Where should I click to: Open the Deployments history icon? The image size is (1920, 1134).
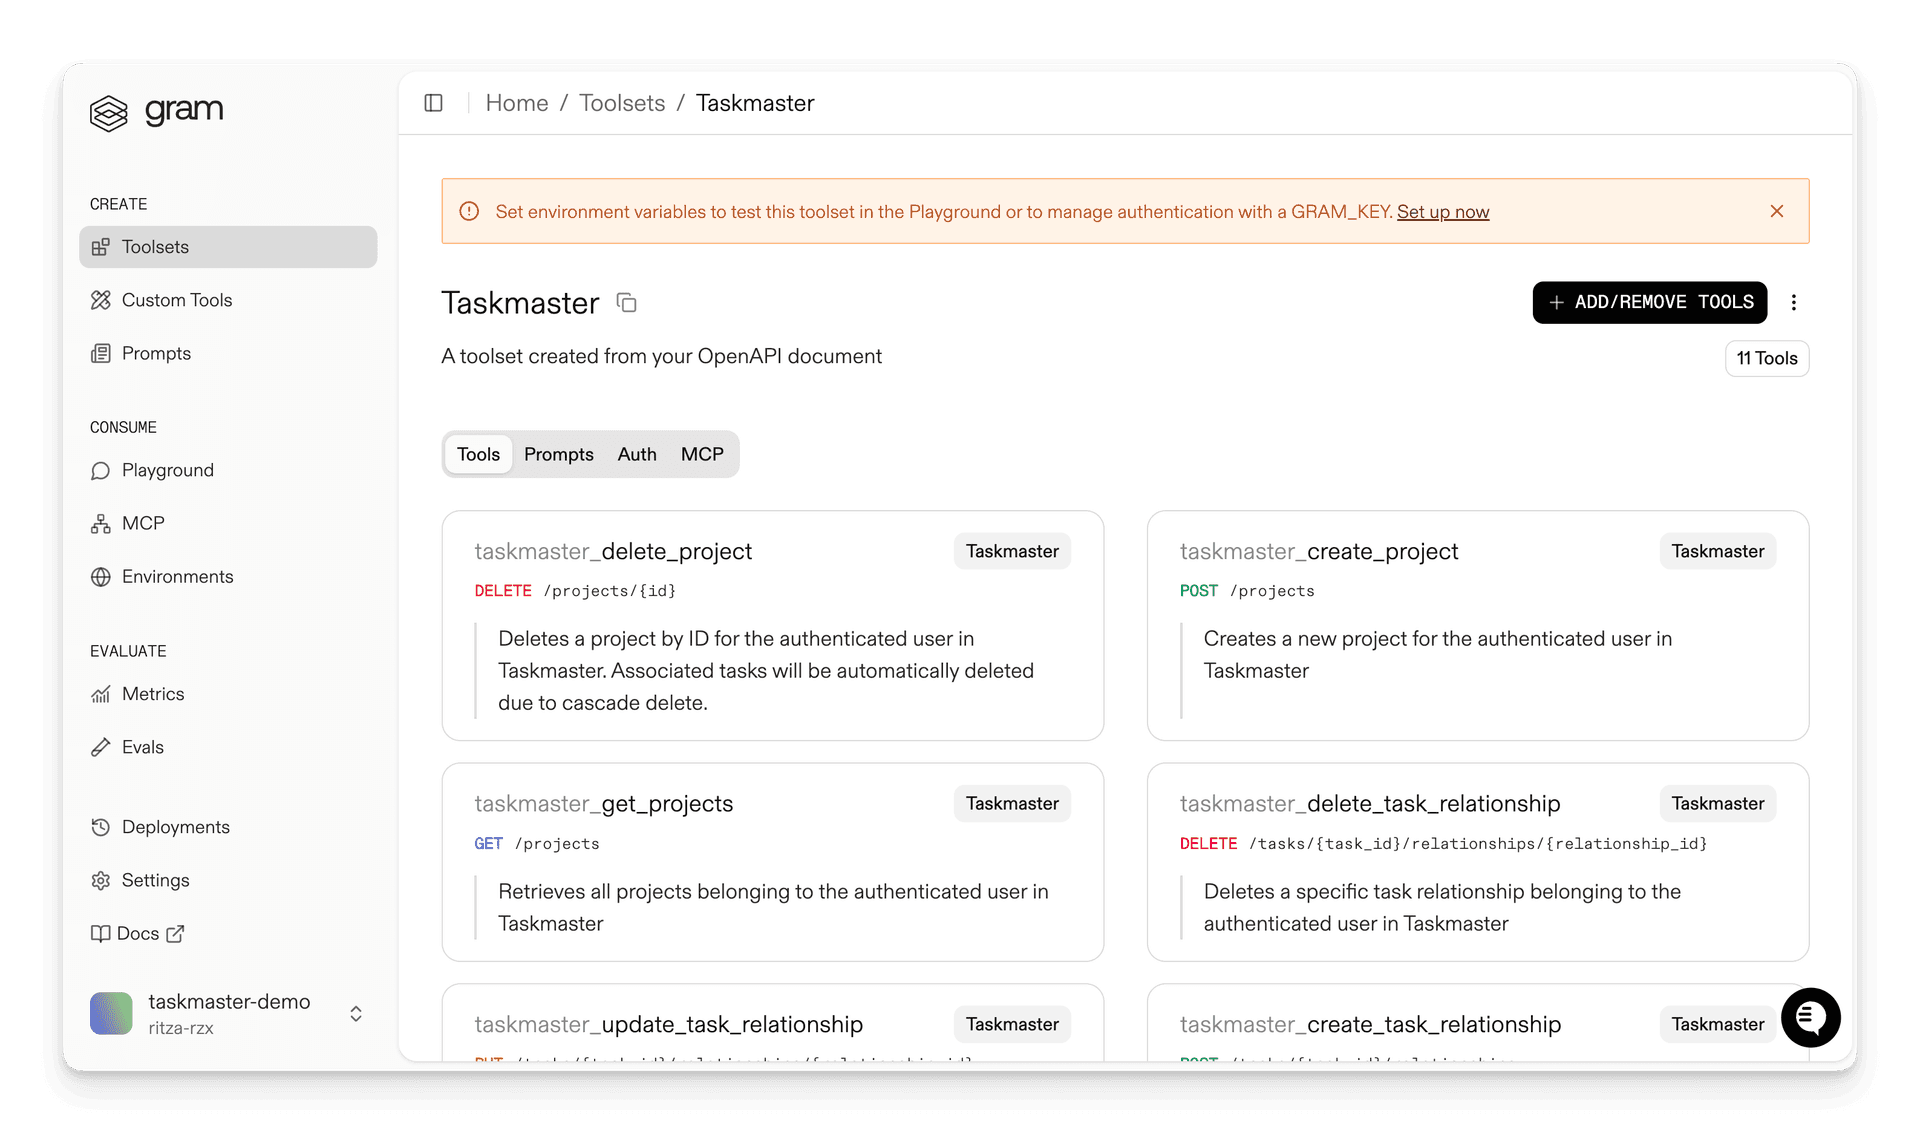click(102, 827)
